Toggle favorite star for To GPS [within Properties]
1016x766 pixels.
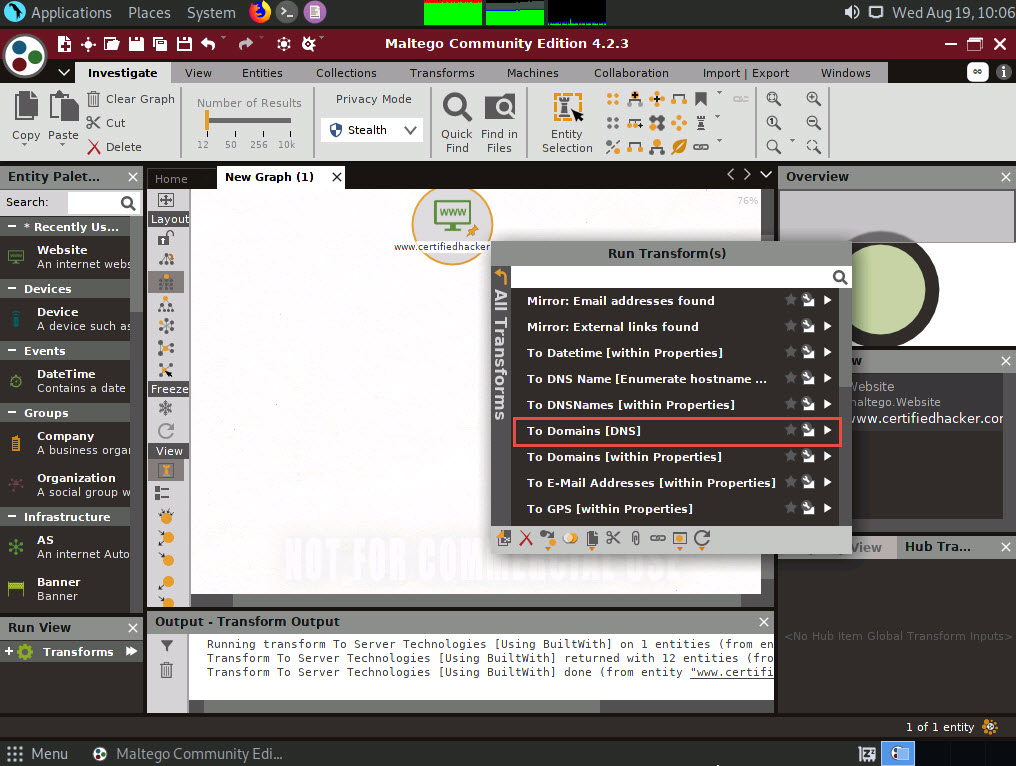(791, 508)
